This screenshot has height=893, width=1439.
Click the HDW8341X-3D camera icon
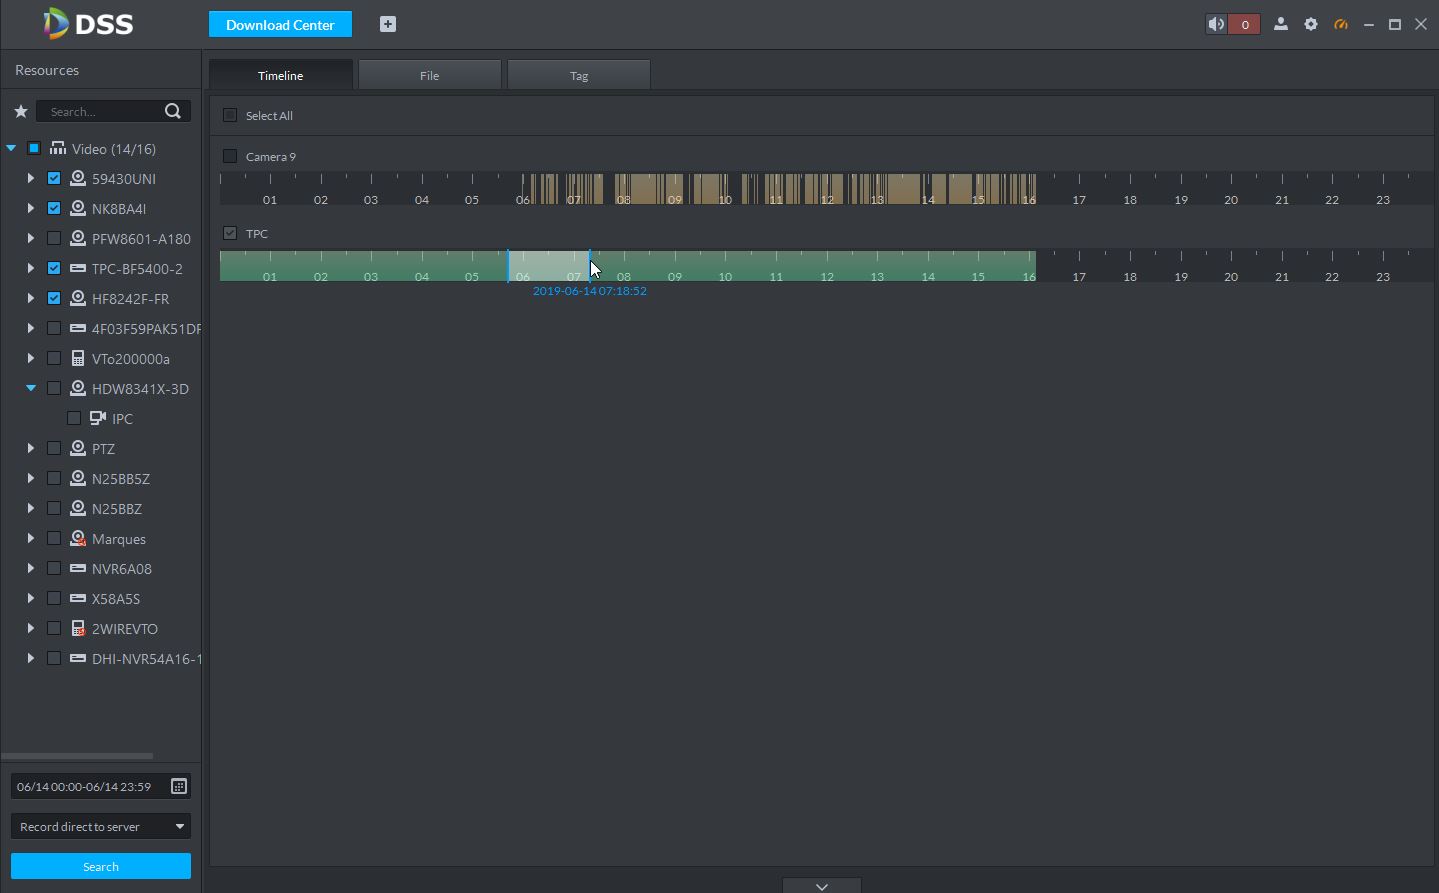pos(78,388)
